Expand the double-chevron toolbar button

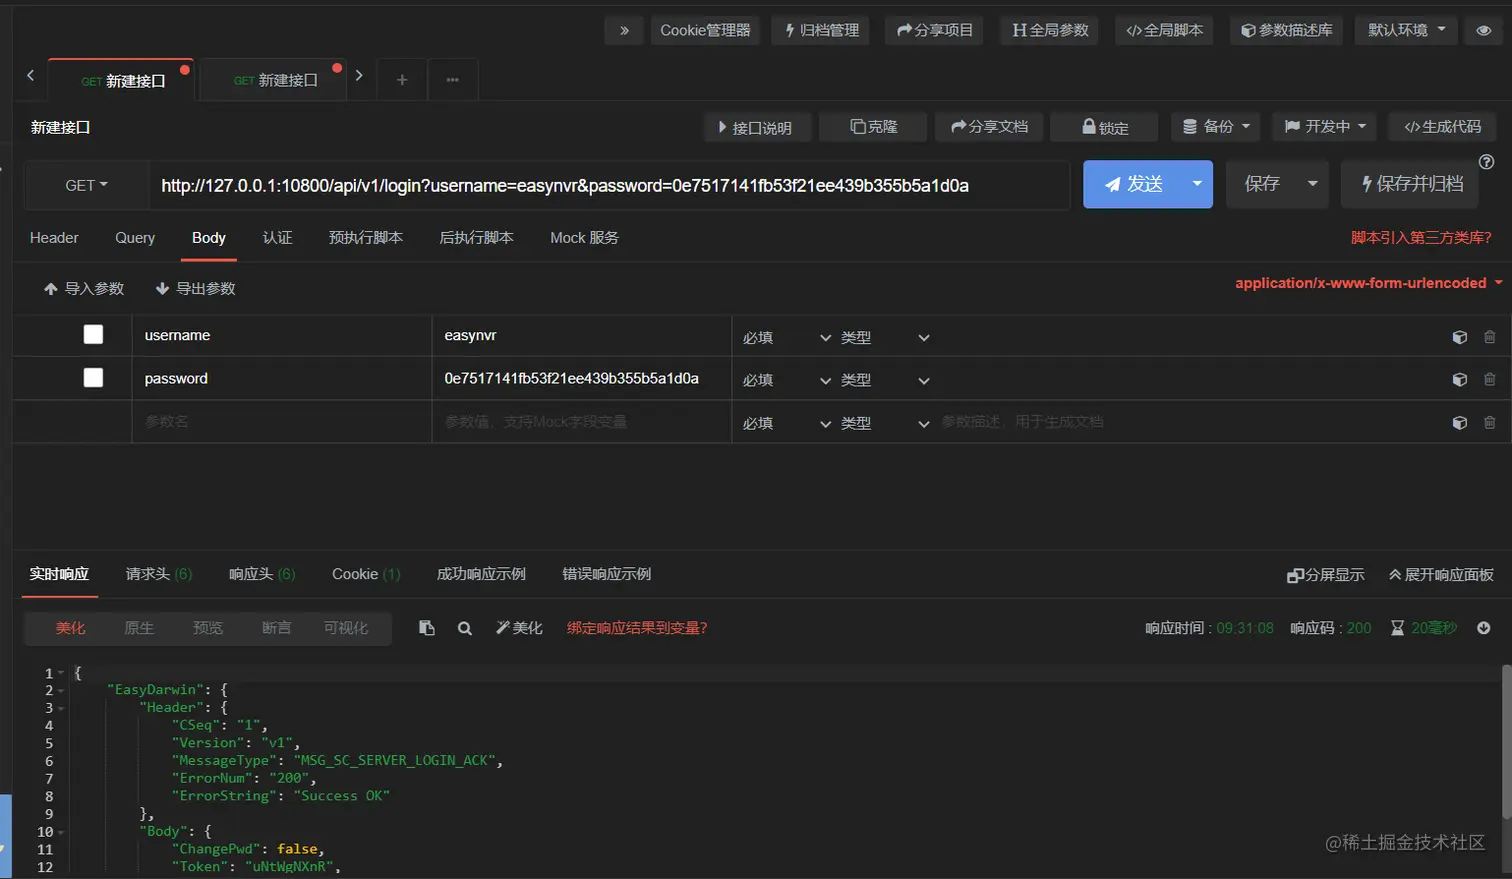[x=624, y=30]
